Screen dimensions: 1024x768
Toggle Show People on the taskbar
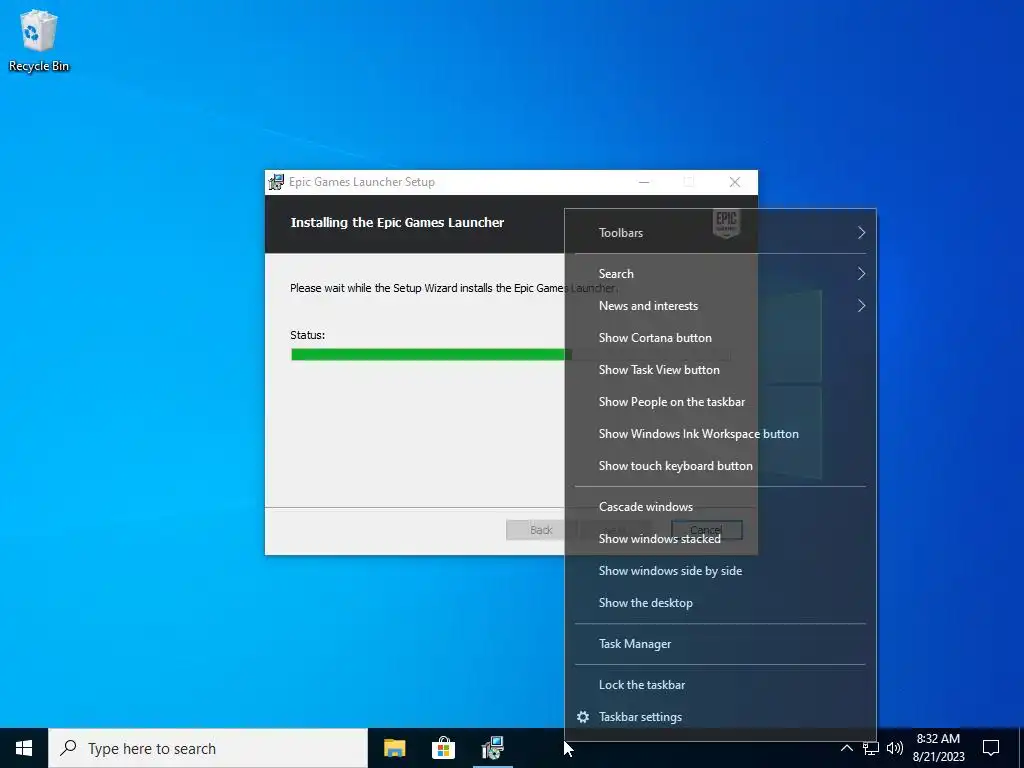[720, 402]
